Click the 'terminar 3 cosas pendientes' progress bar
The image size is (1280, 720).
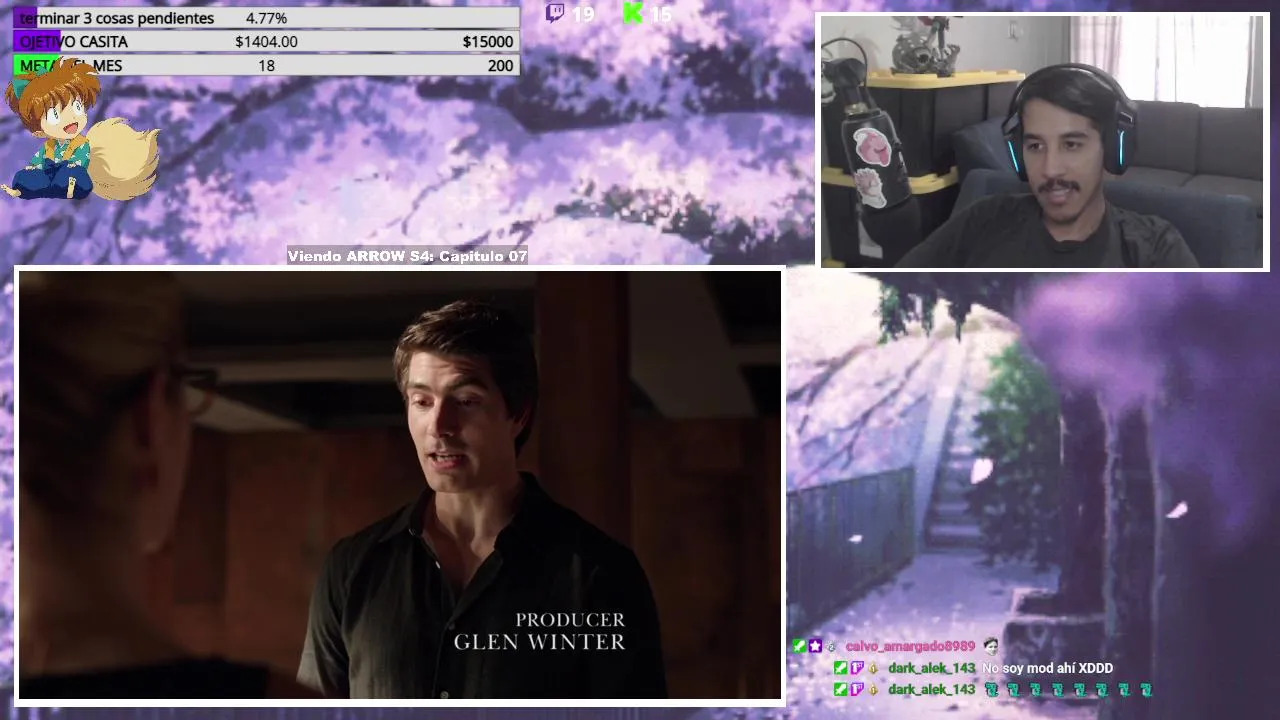click(266, 18)
